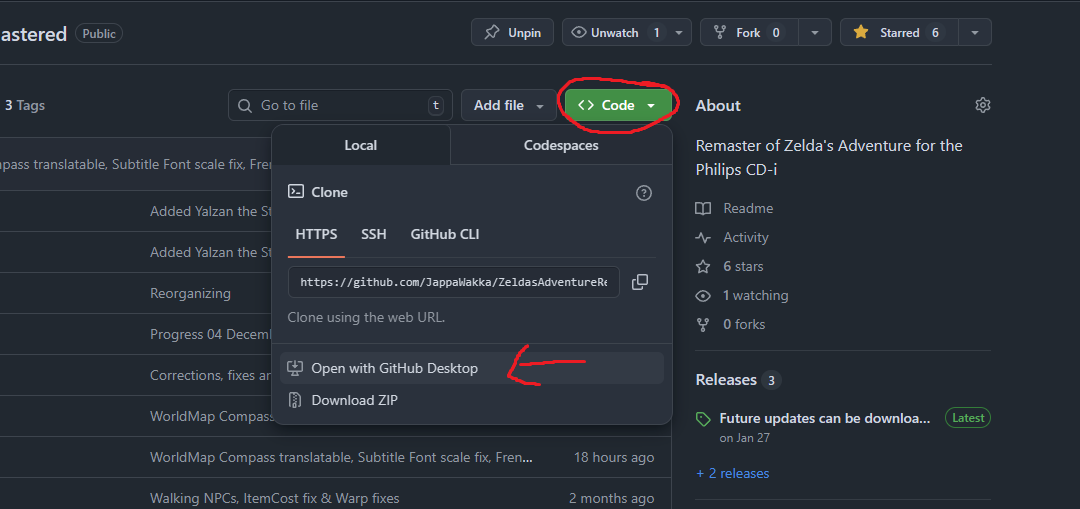Image resolution: width=1080 pixels, height=509 pixels.
Task: Toggle the green Code dropdown button
Action: coord(618,105)
